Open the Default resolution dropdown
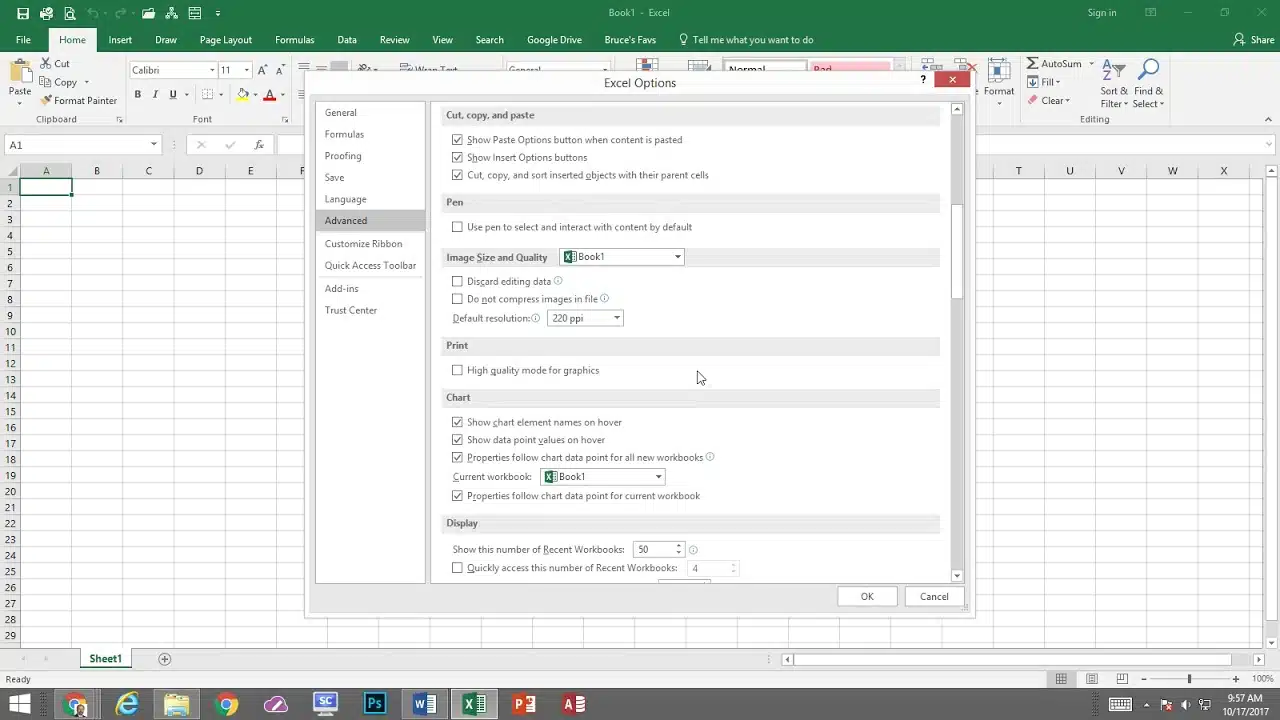This screenshot has height=720, width=1280. [616, 318]
